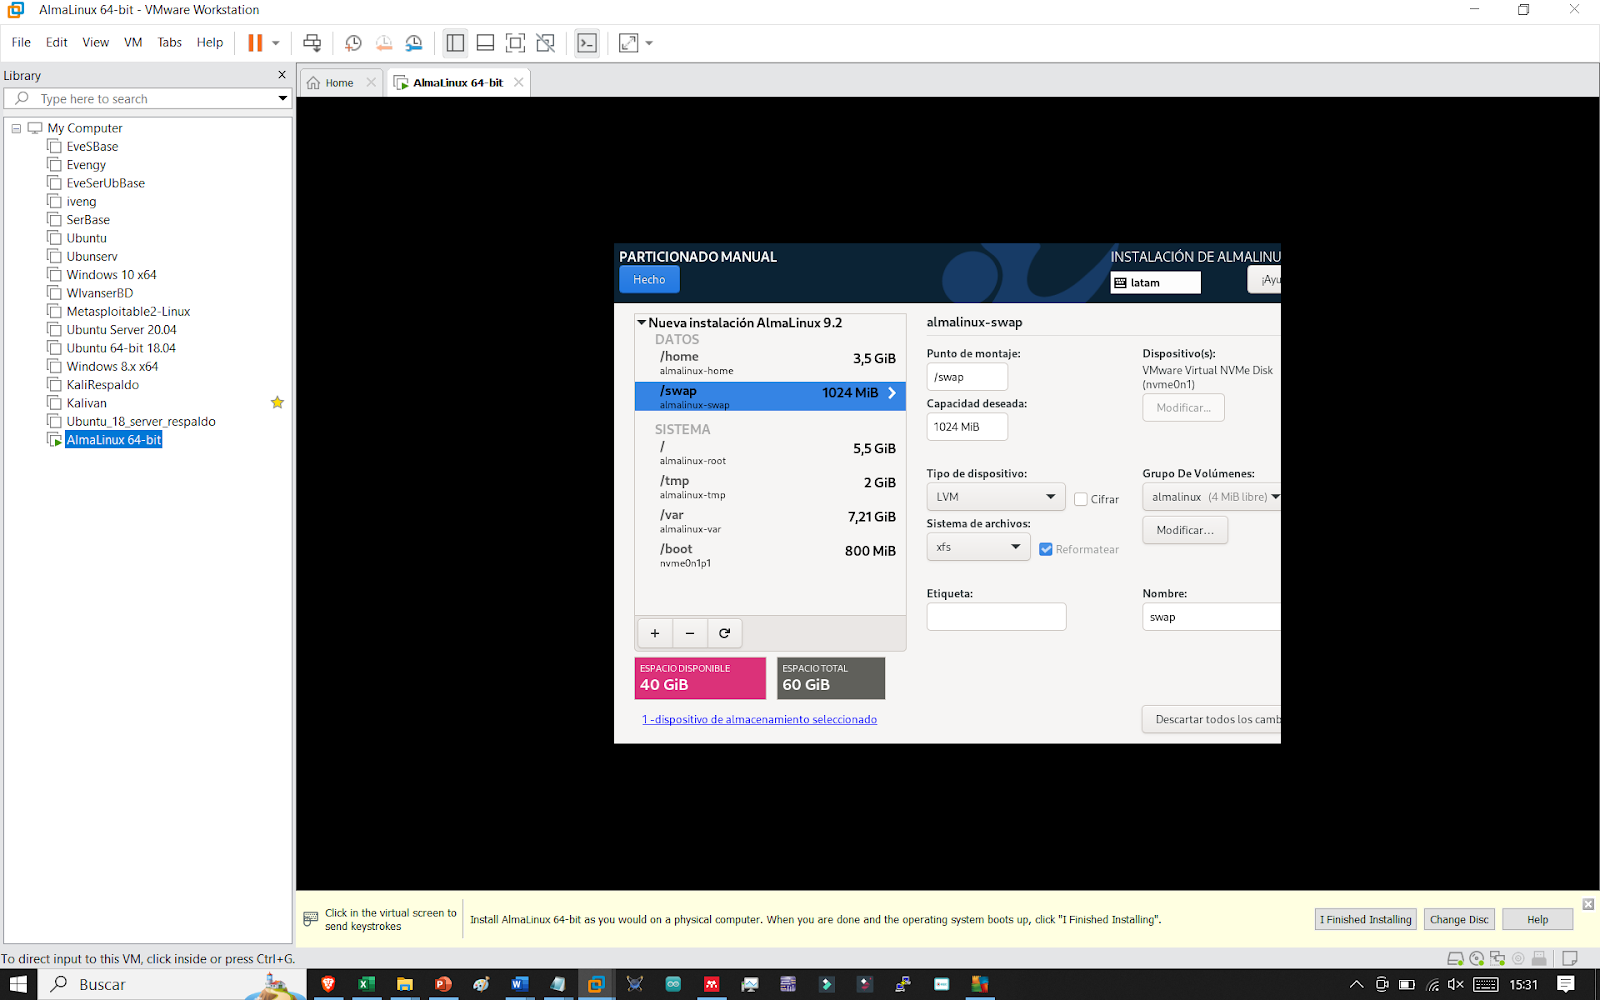
Task: Select the / root partition entry
Action: pos(770,453)
